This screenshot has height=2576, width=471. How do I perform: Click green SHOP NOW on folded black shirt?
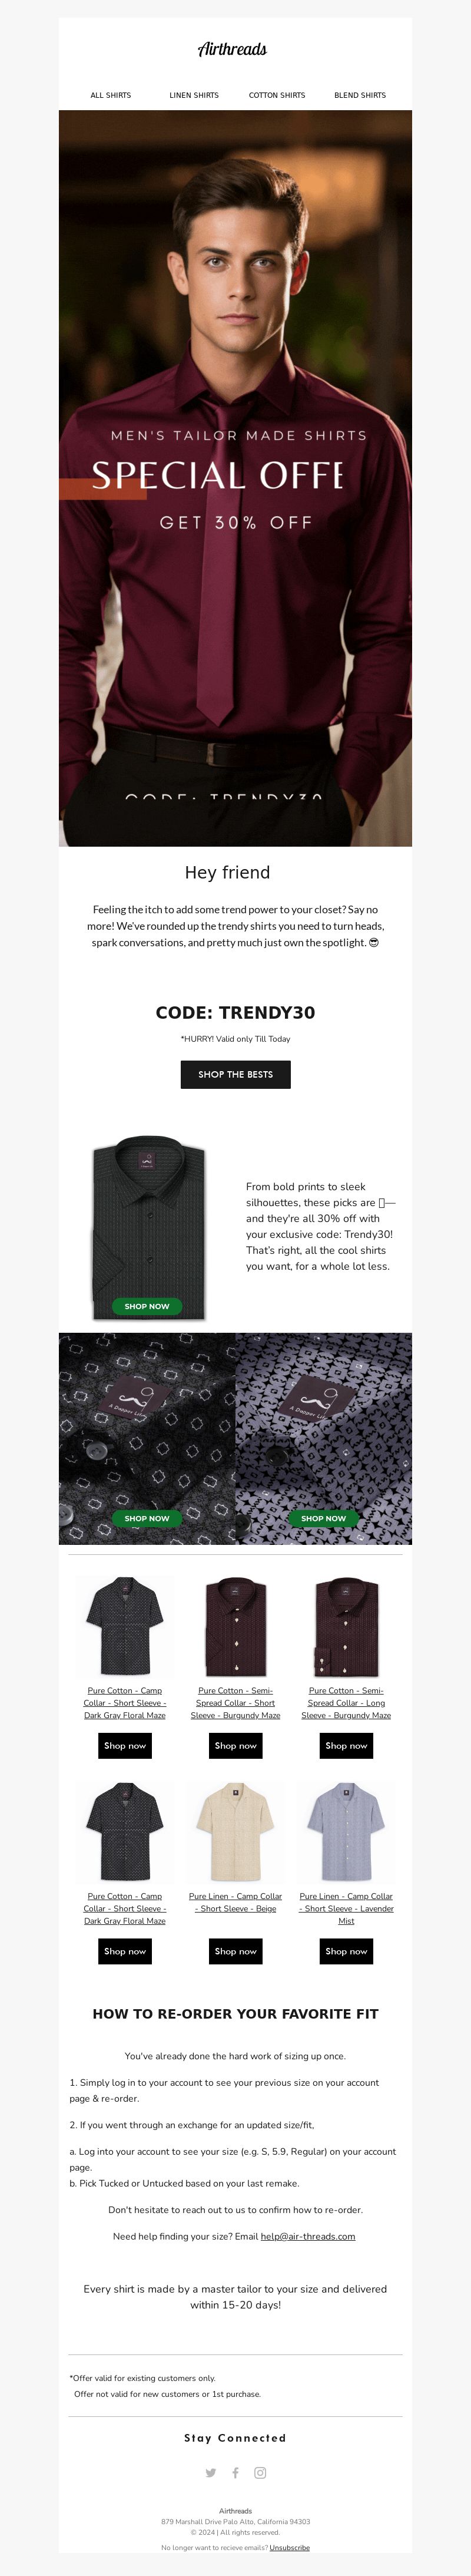[147, 1306]
